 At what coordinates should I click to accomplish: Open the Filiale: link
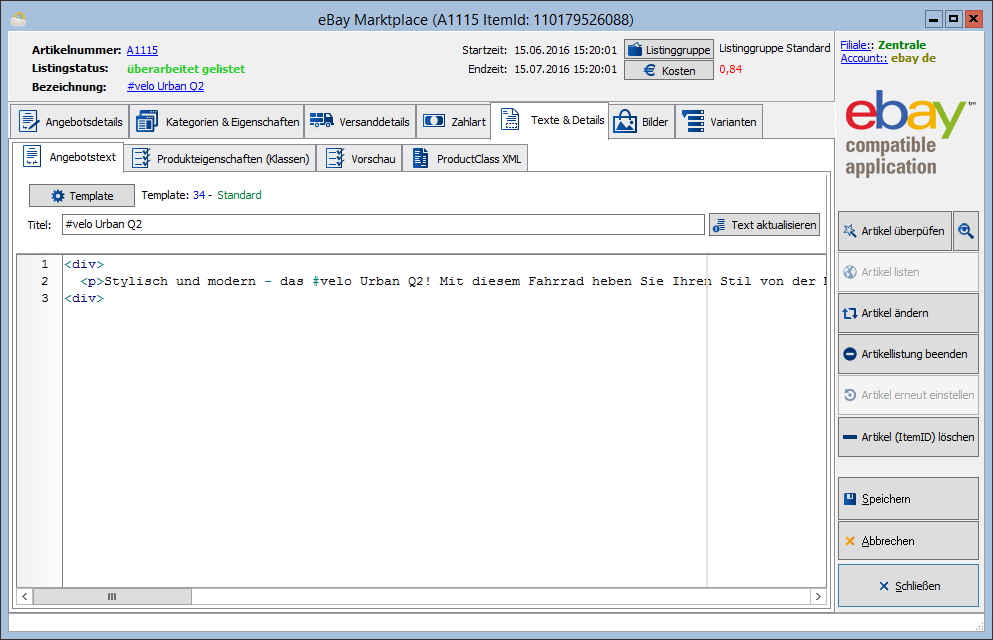(857, 45)
